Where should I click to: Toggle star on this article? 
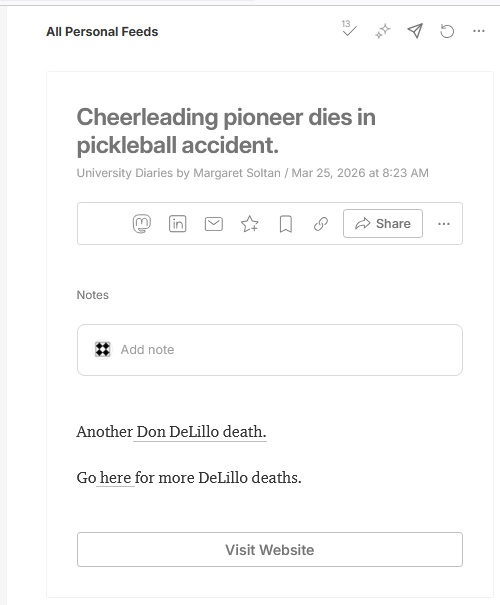(x=250, y=224)
